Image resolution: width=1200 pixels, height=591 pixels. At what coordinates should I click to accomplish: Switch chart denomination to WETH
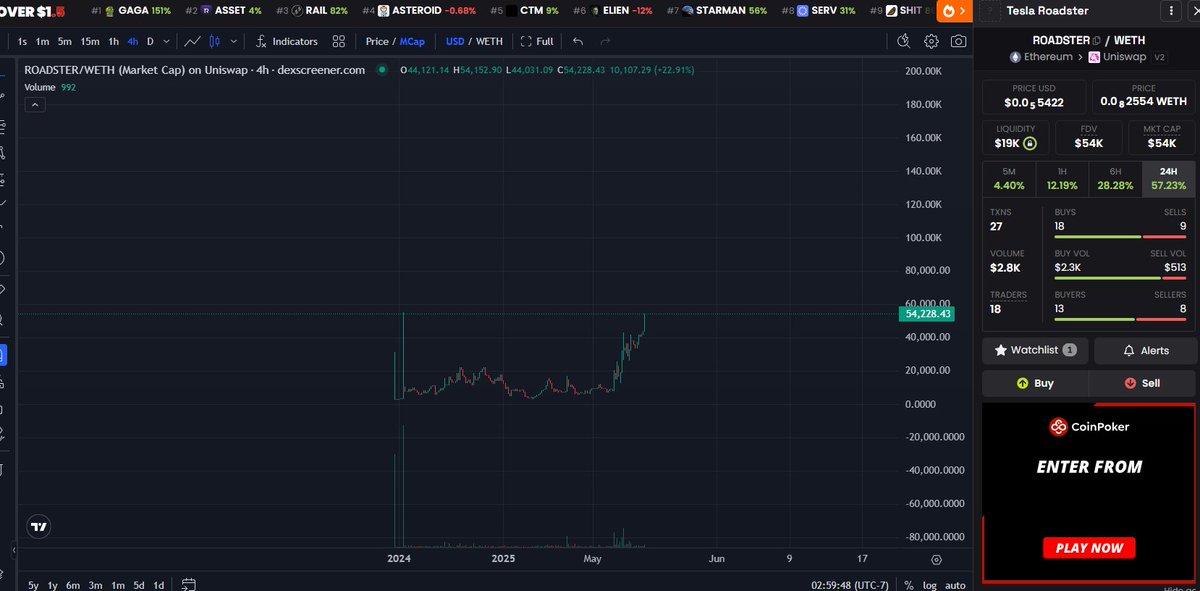pos(489,41)
